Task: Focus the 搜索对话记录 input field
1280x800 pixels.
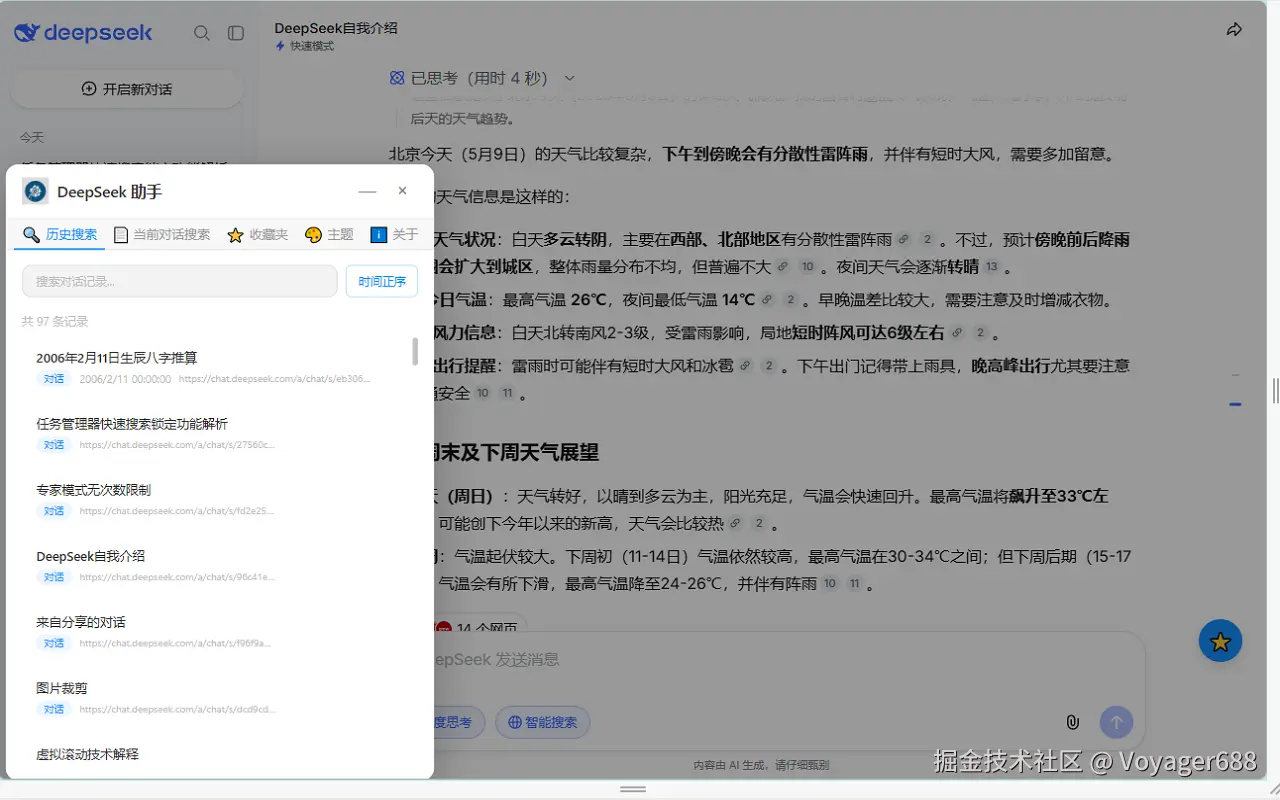Action: (x=180, y=281)
